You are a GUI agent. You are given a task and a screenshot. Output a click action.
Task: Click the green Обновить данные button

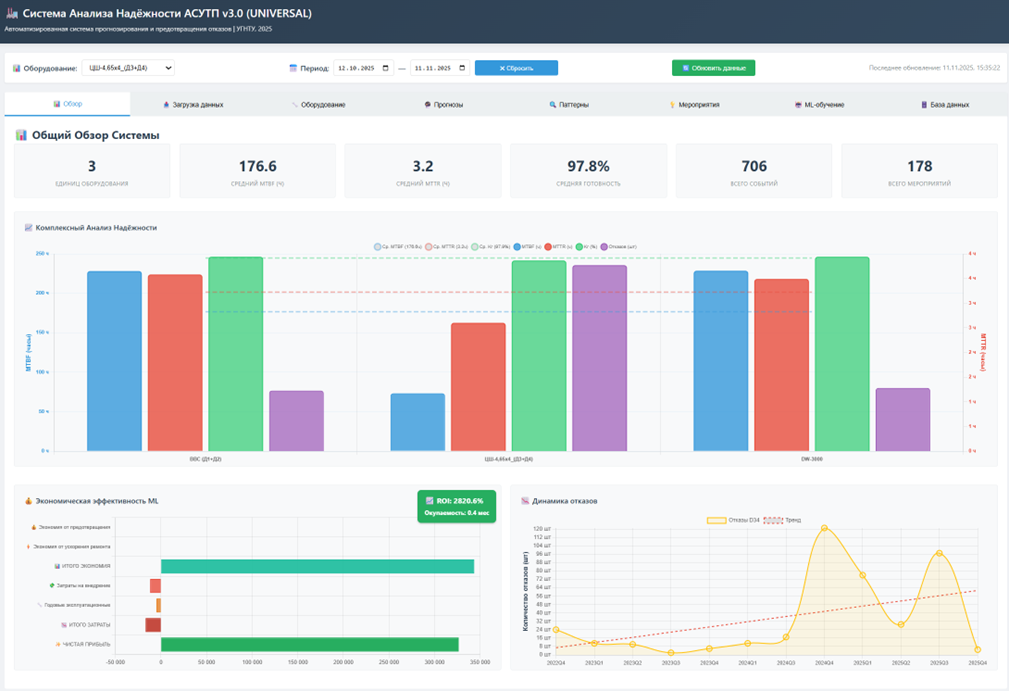click(713, 68)
